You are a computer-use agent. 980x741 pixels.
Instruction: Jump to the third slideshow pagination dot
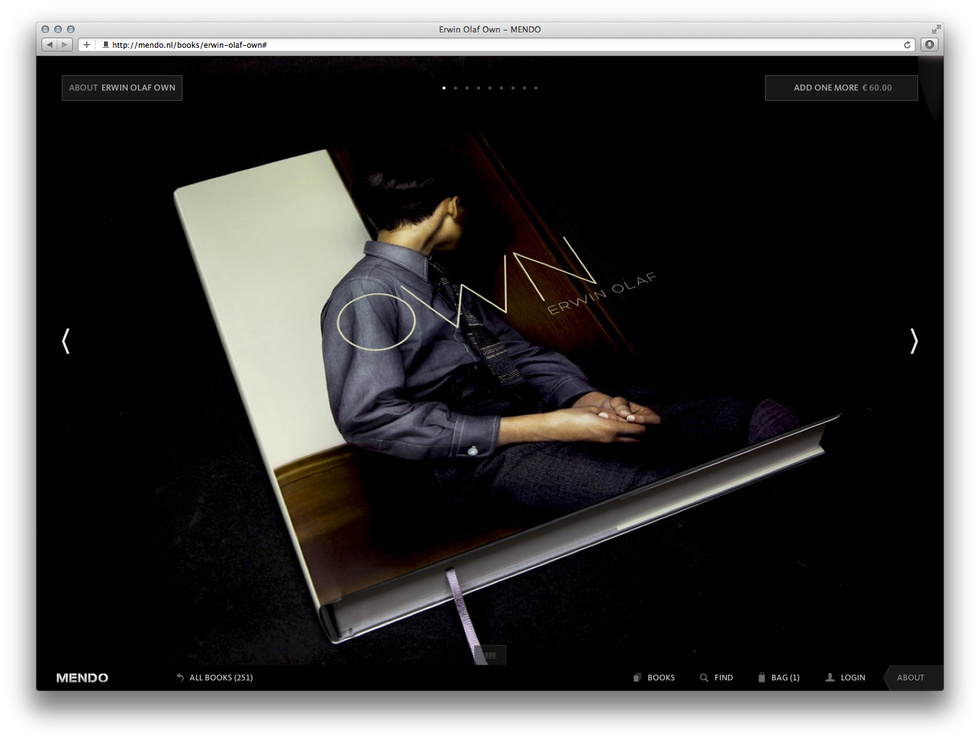(x=467, y=88)
